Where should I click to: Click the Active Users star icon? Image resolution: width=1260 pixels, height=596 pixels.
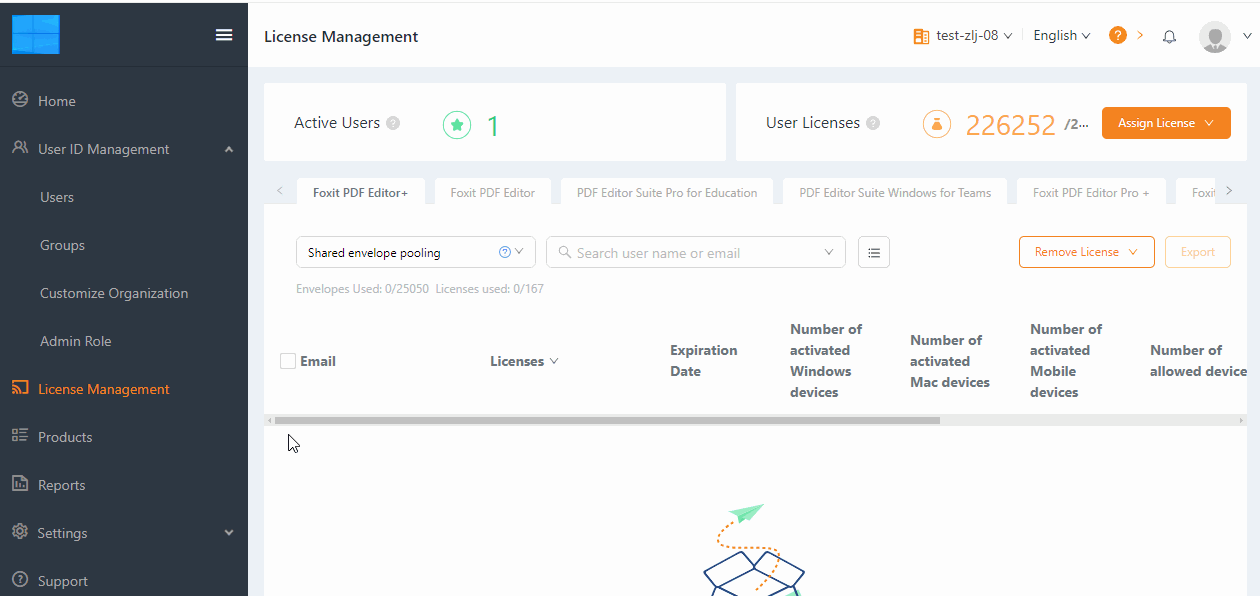pyautogui.click(x=457, y=125)
